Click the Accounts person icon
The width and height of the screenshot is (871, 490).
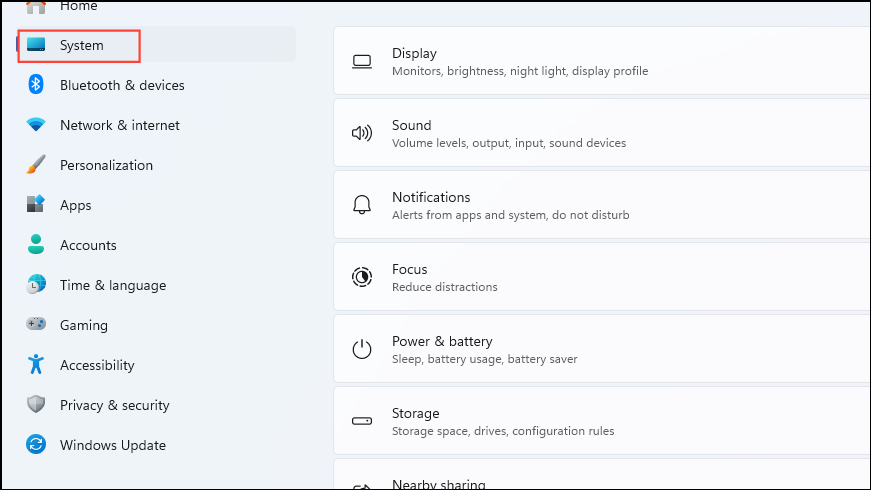pyautogui.click(x=36, y=245)
